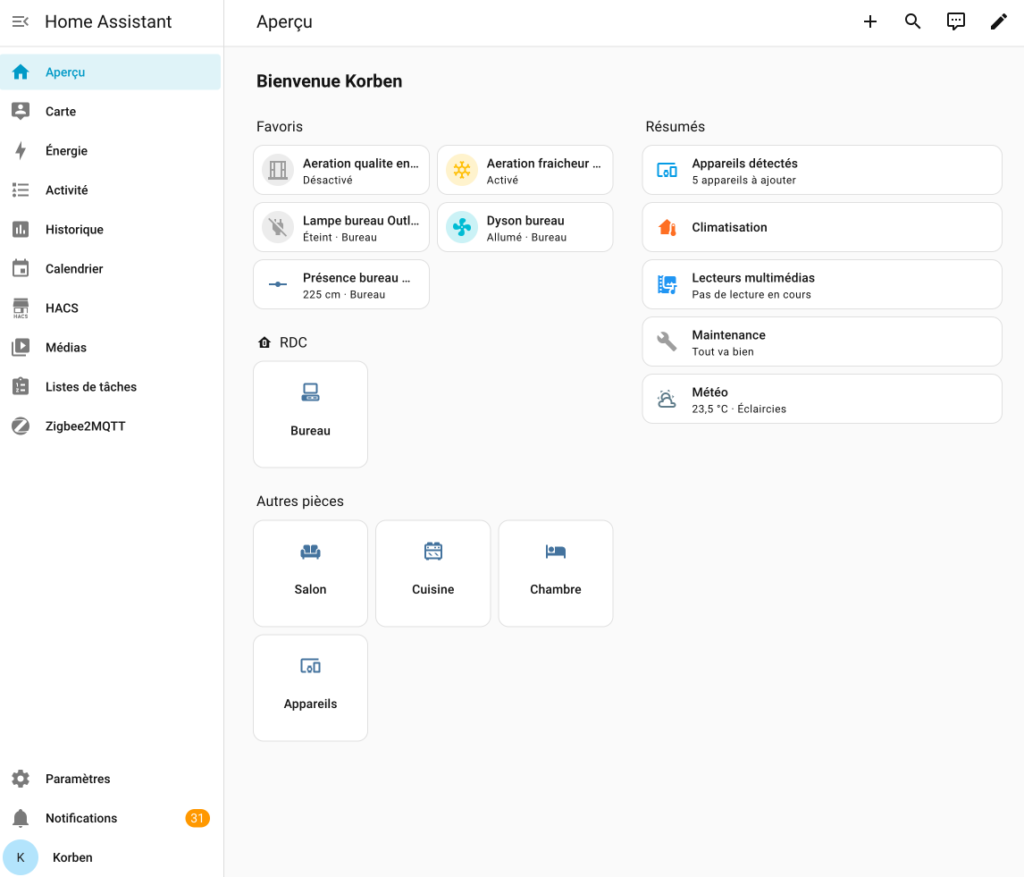1024x877 pixels.
Task: Click the Aperçu home icon in sidebar
Action: [20, 72]
